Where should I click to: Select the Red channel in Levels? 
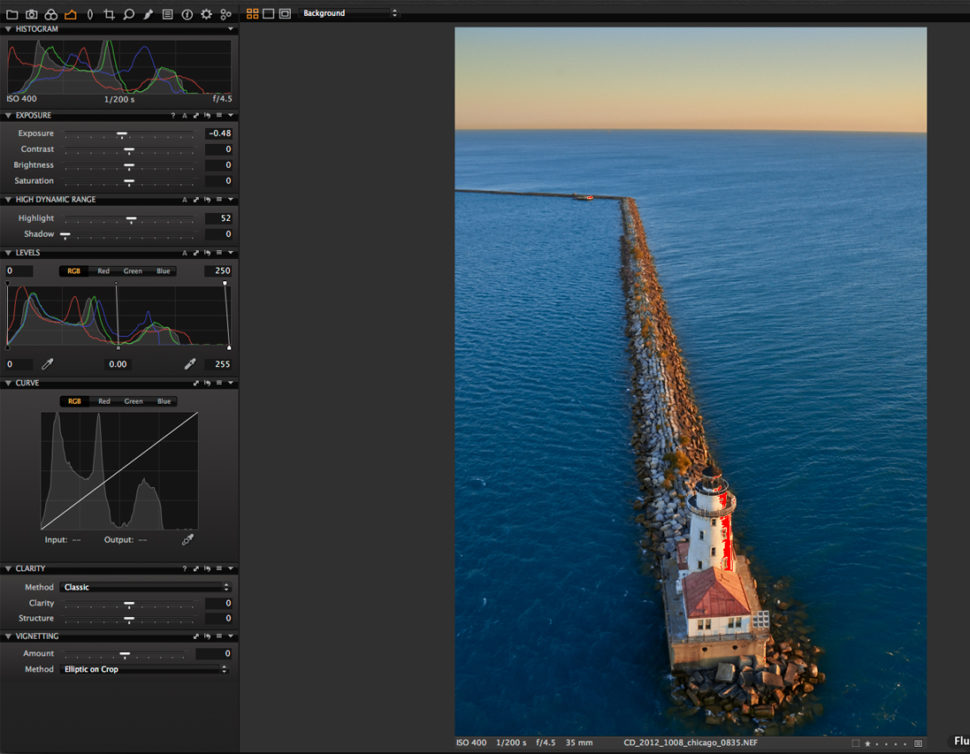pyautogui.click(x=103, y=271)
